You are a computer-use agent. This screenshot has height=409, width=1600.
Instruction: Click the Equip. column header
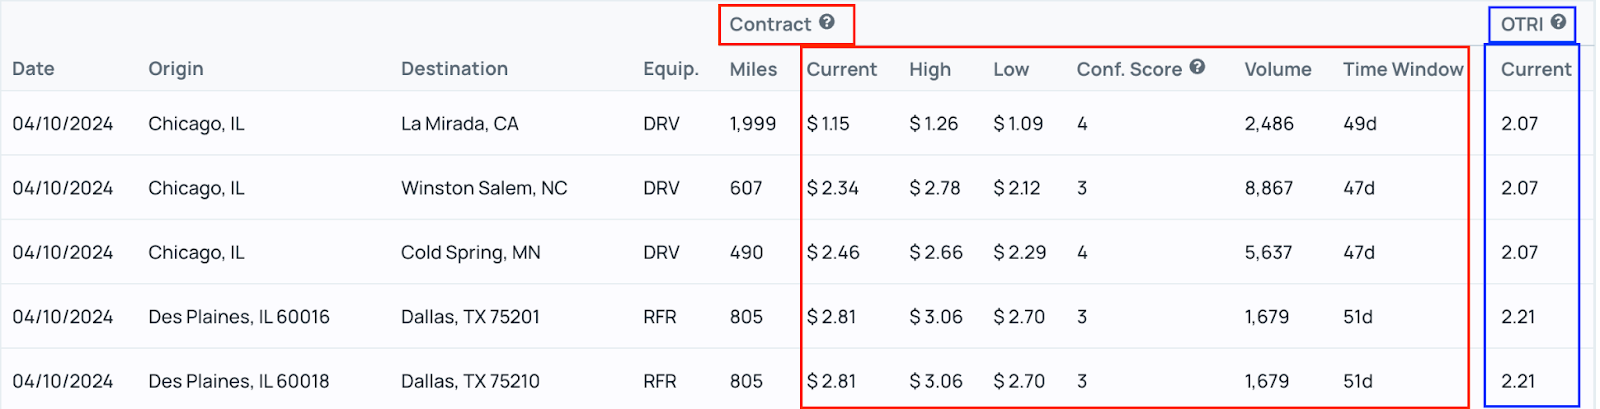click(x=671, y=69)
